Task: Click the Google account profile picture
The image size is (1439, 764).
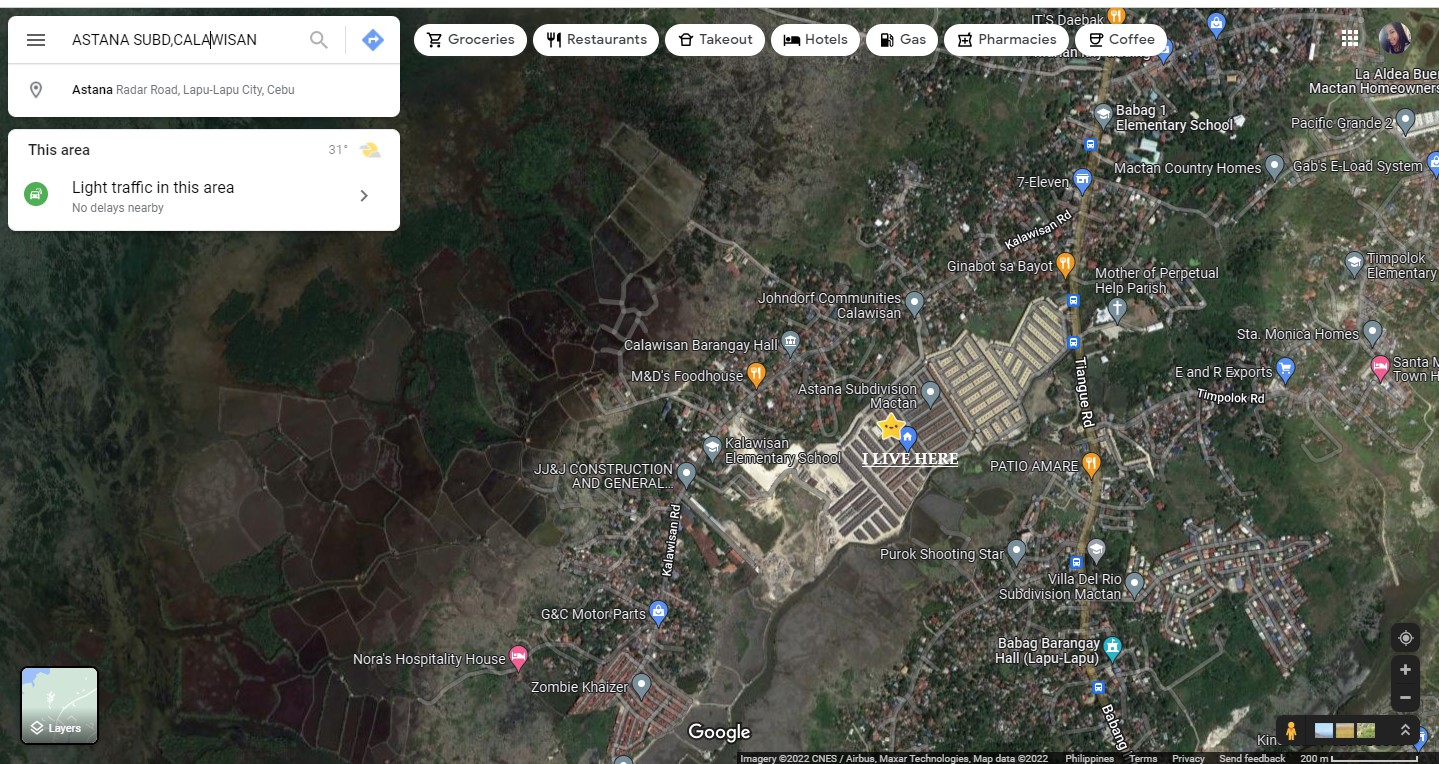Action: click(1394, 38)
